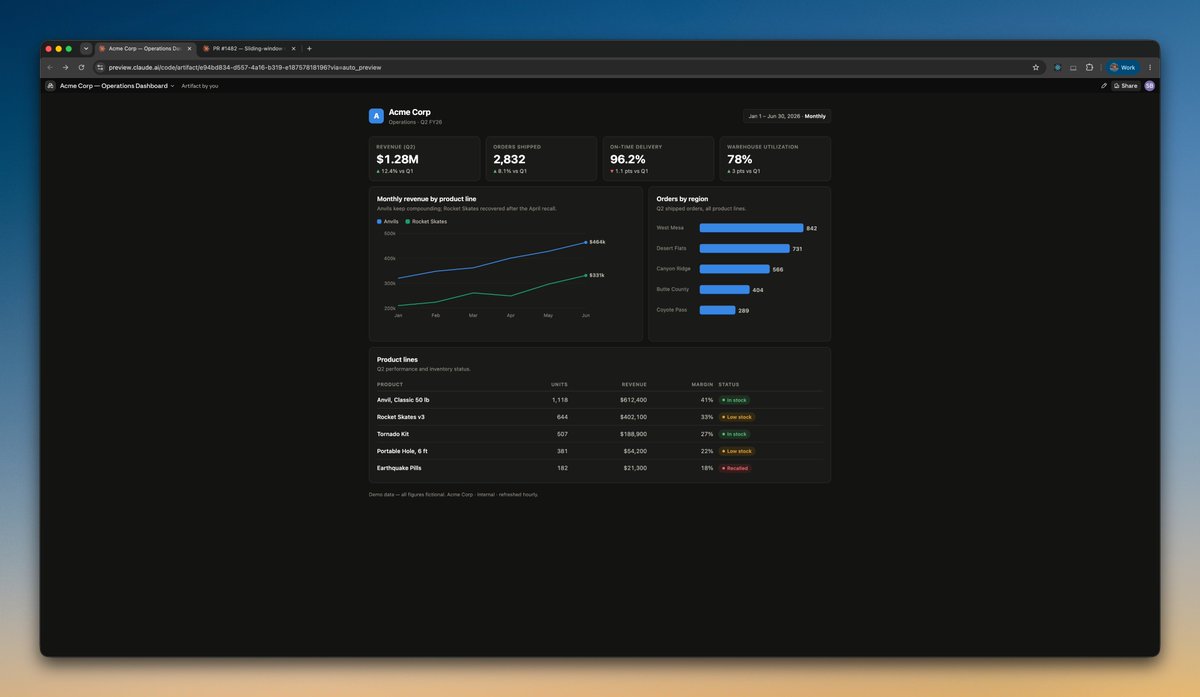Reload the page with the refresh icon

coord(81,67)
